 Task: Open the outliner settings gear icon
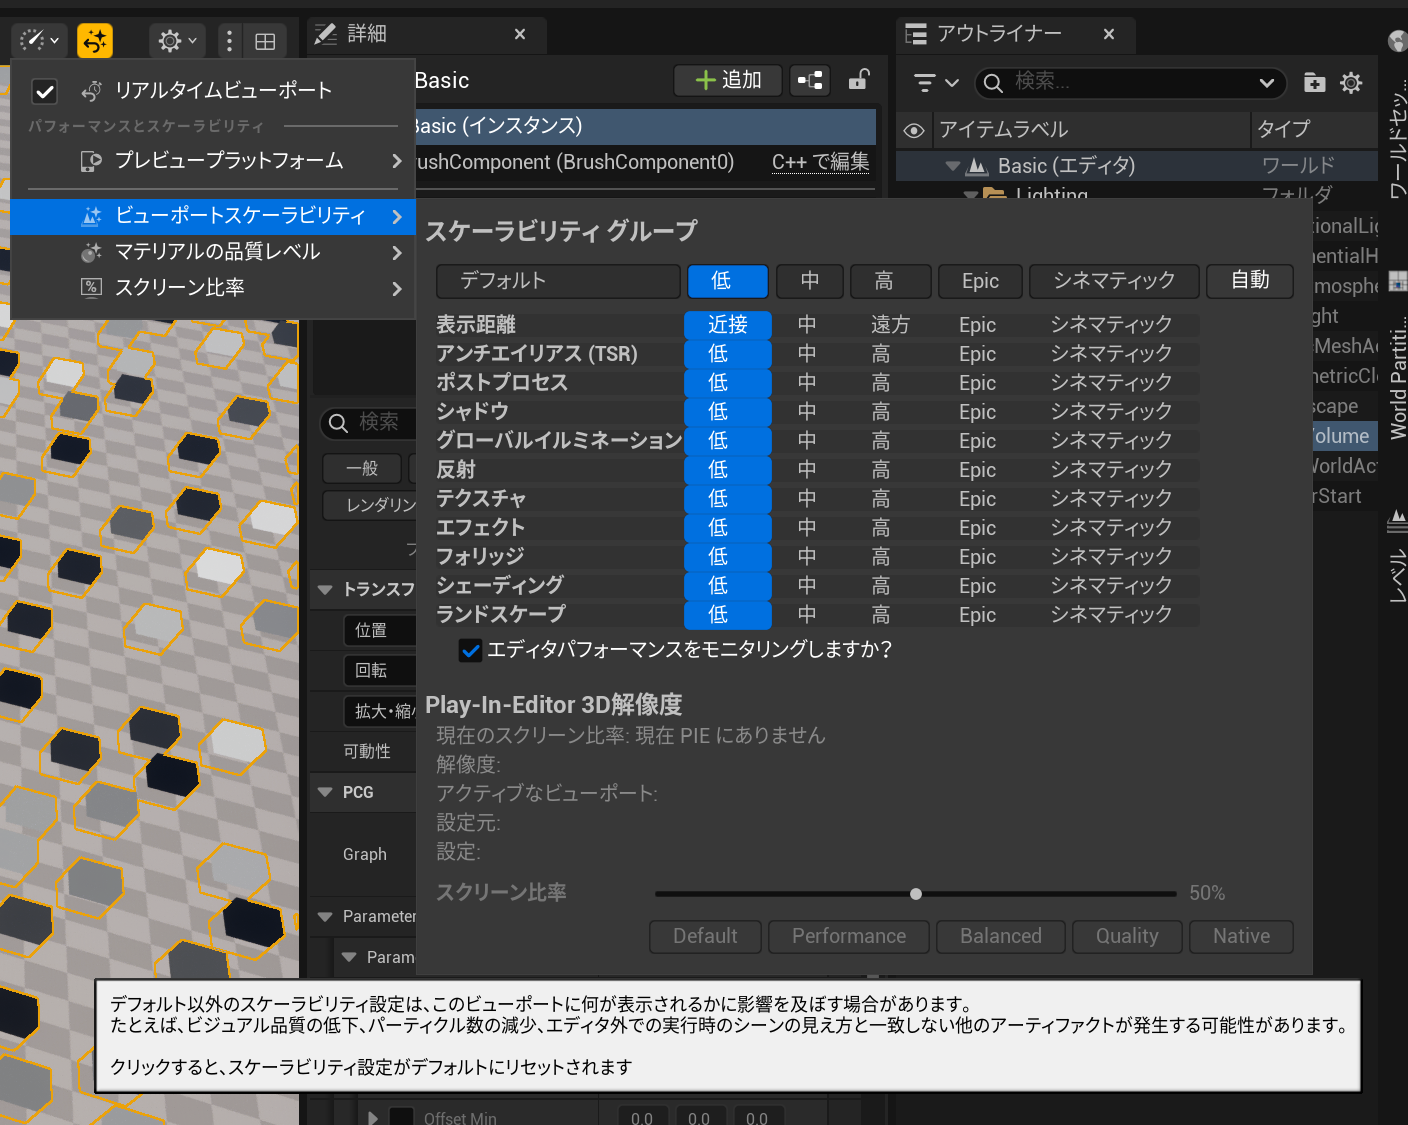tap(1352, 83)
